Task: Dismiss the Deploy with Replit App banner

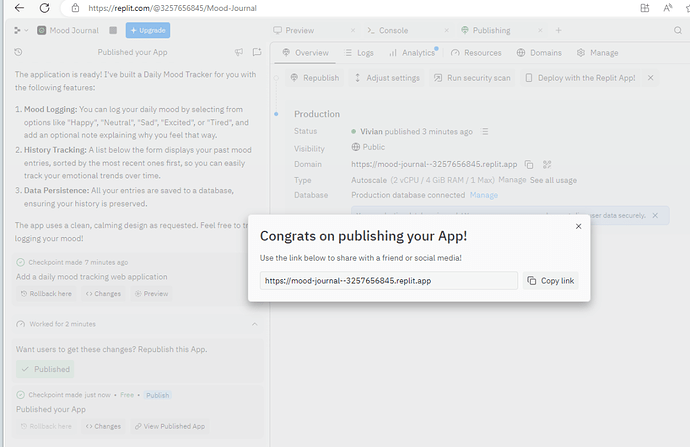Action: coord(651,78)
